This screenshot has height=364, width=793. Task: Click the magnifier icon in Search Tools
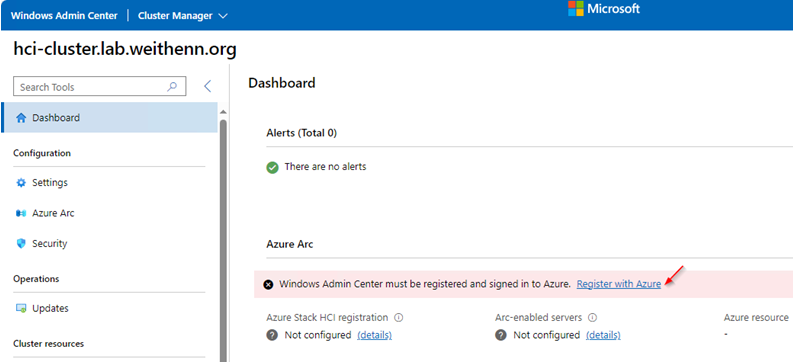[172, 86]
